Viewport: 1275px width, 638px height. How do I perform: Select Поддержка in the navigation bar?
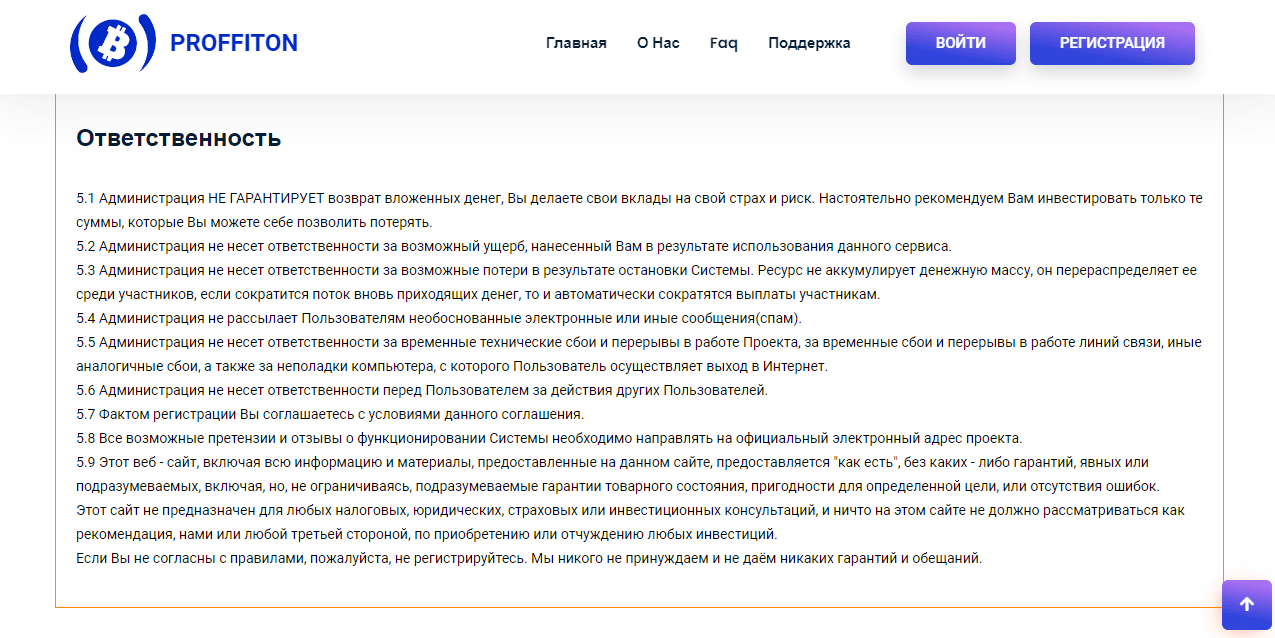pyautogui.click(x=809, y=43)
